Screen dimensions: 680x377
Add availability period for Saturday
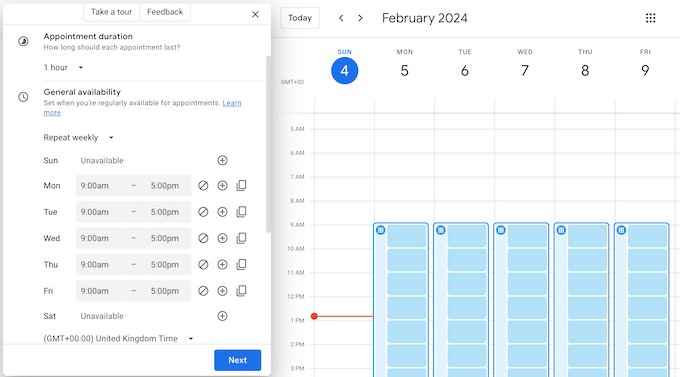pyautogui.click(x=222, y=316)
